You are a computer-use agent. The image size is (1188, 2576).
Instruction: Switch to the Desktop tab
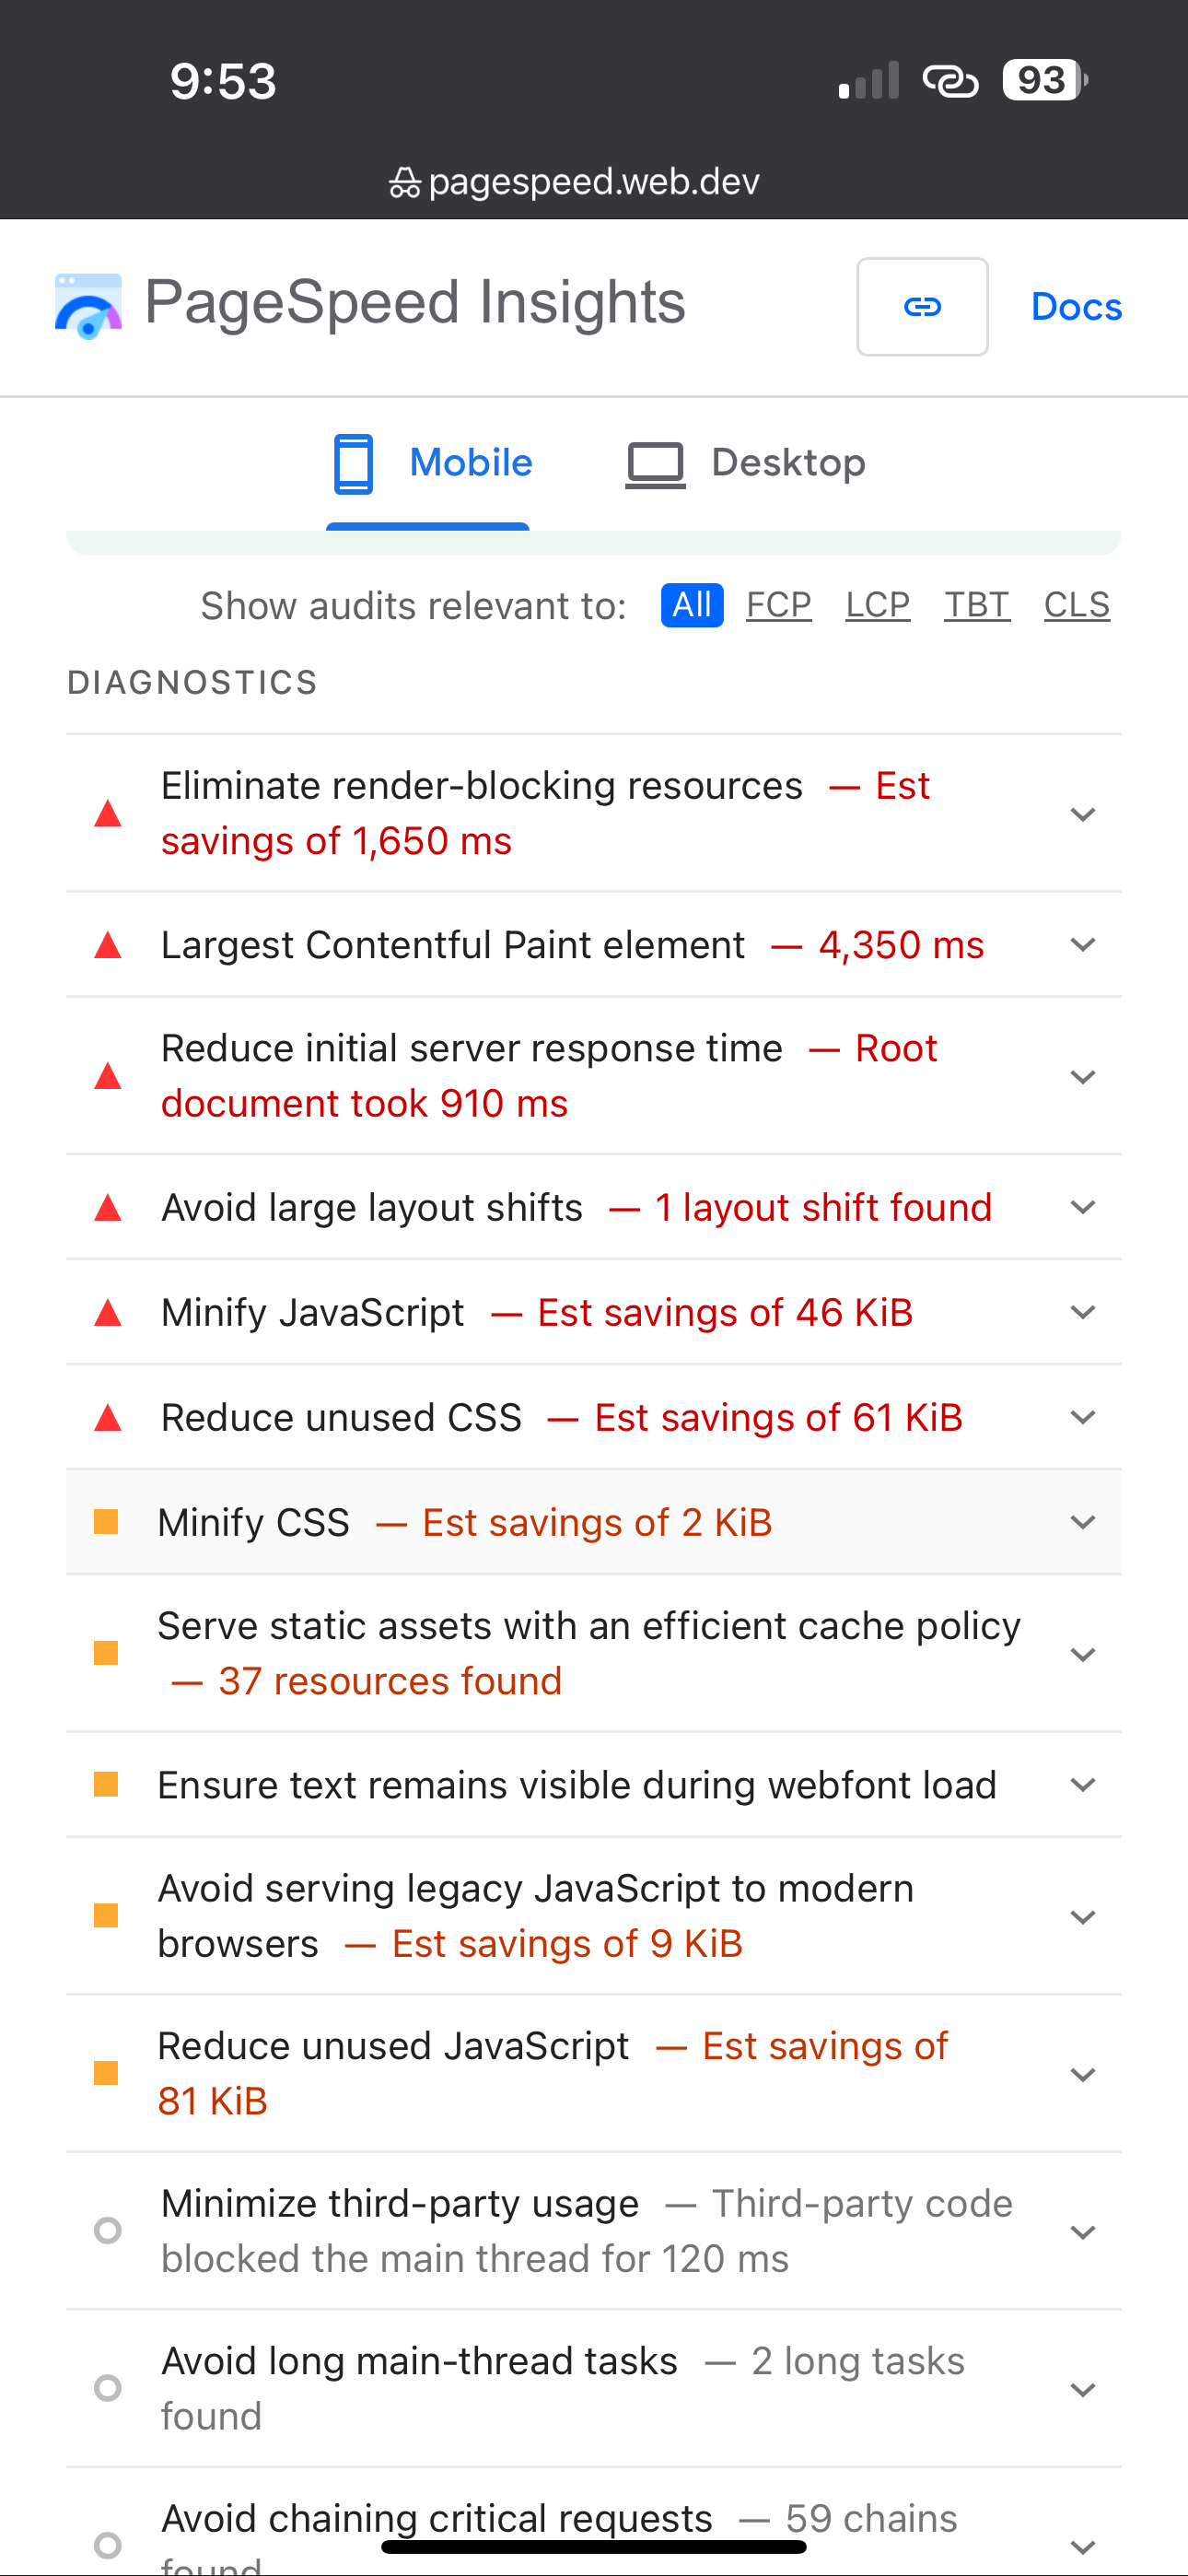(787, 463)
